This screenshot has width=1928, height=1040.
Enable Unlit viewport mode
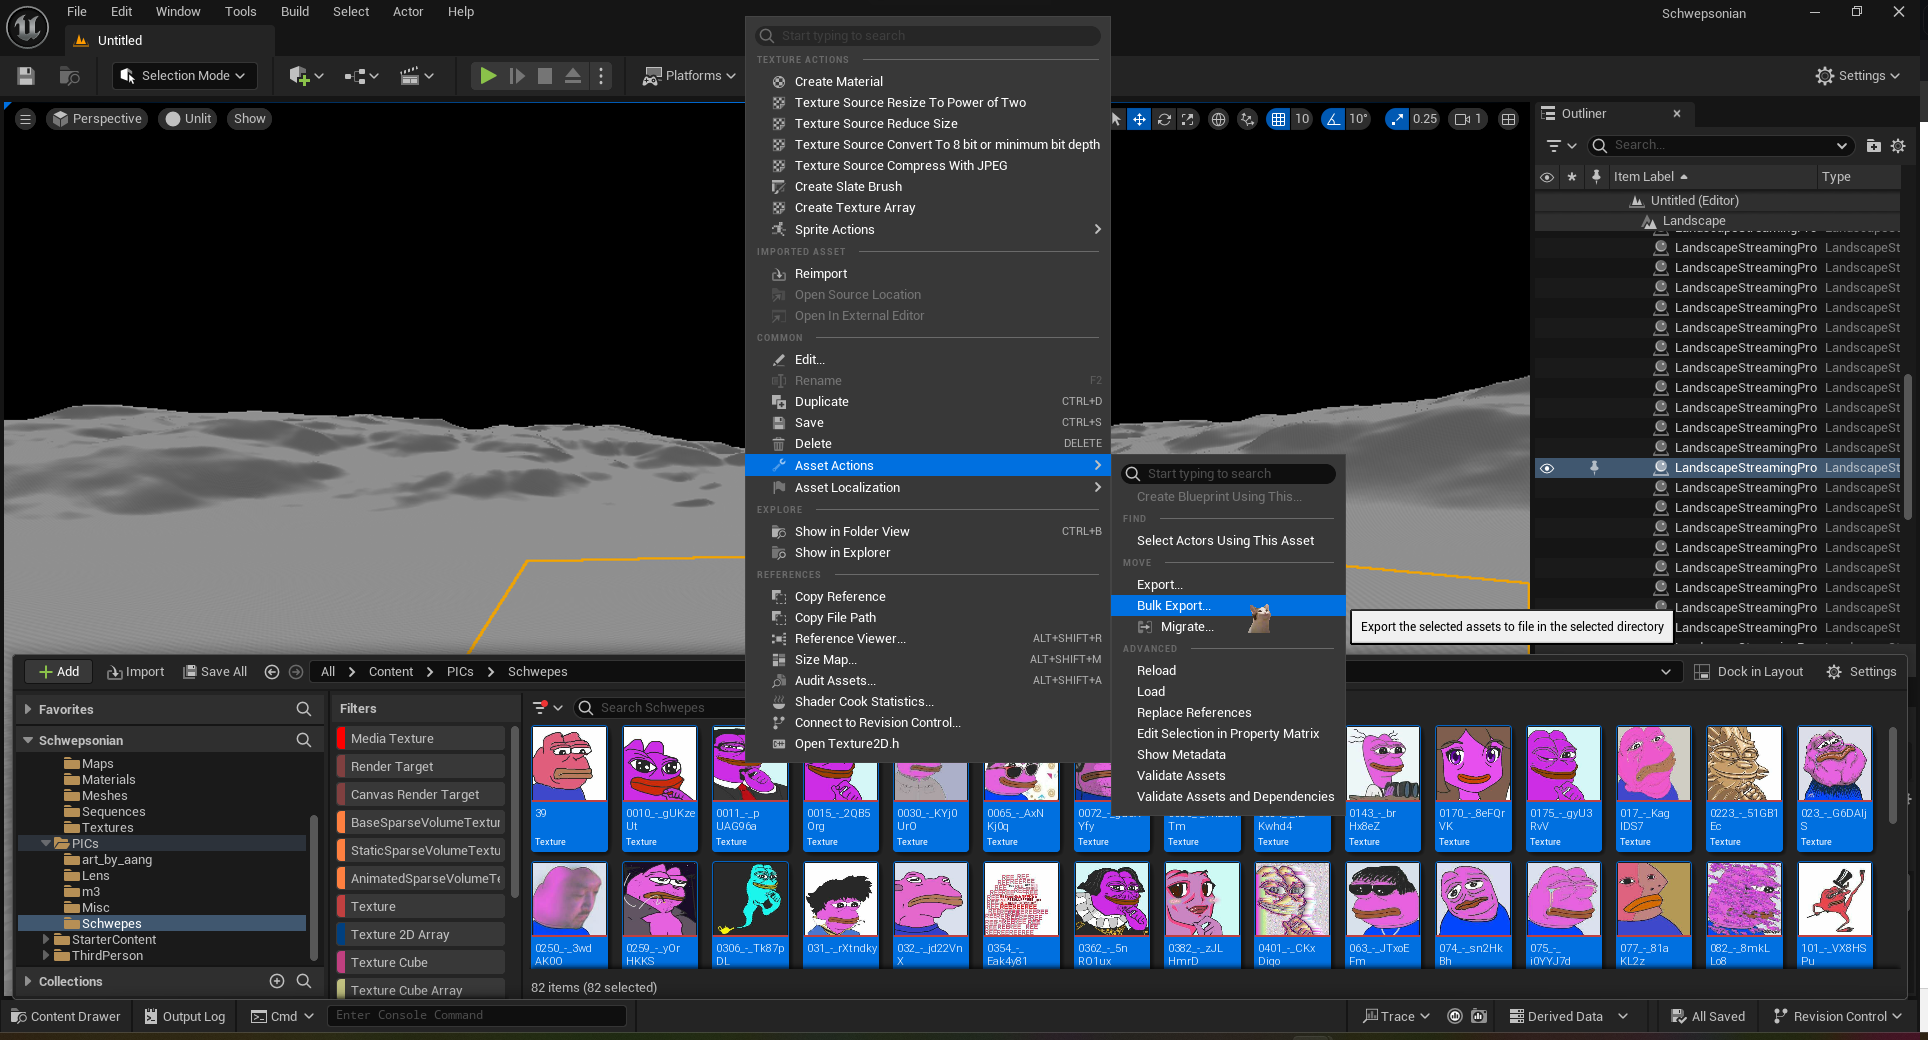tap(187, 118)
